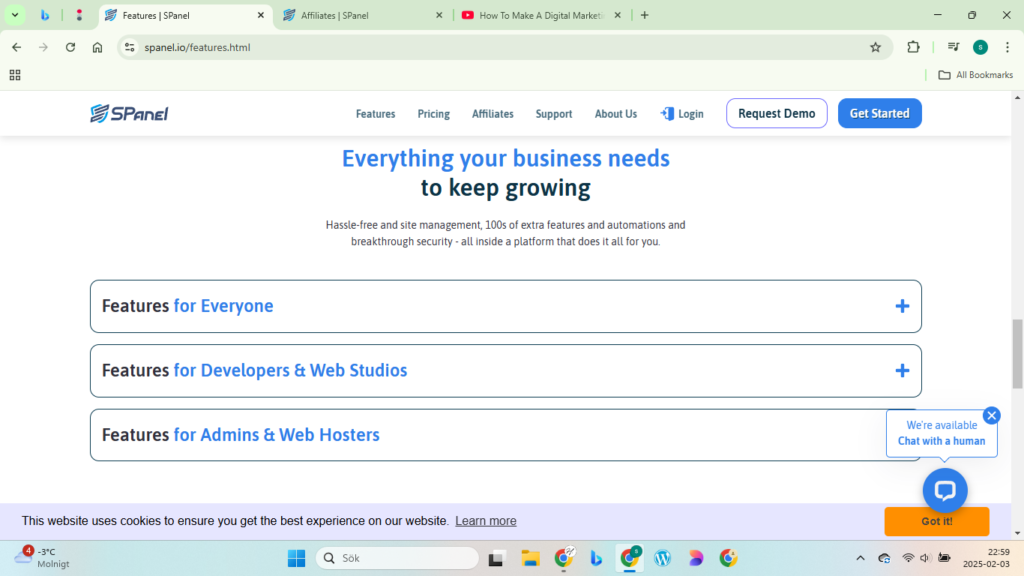
Task: Open the tab search dropdown
Action: coord(14,15)
